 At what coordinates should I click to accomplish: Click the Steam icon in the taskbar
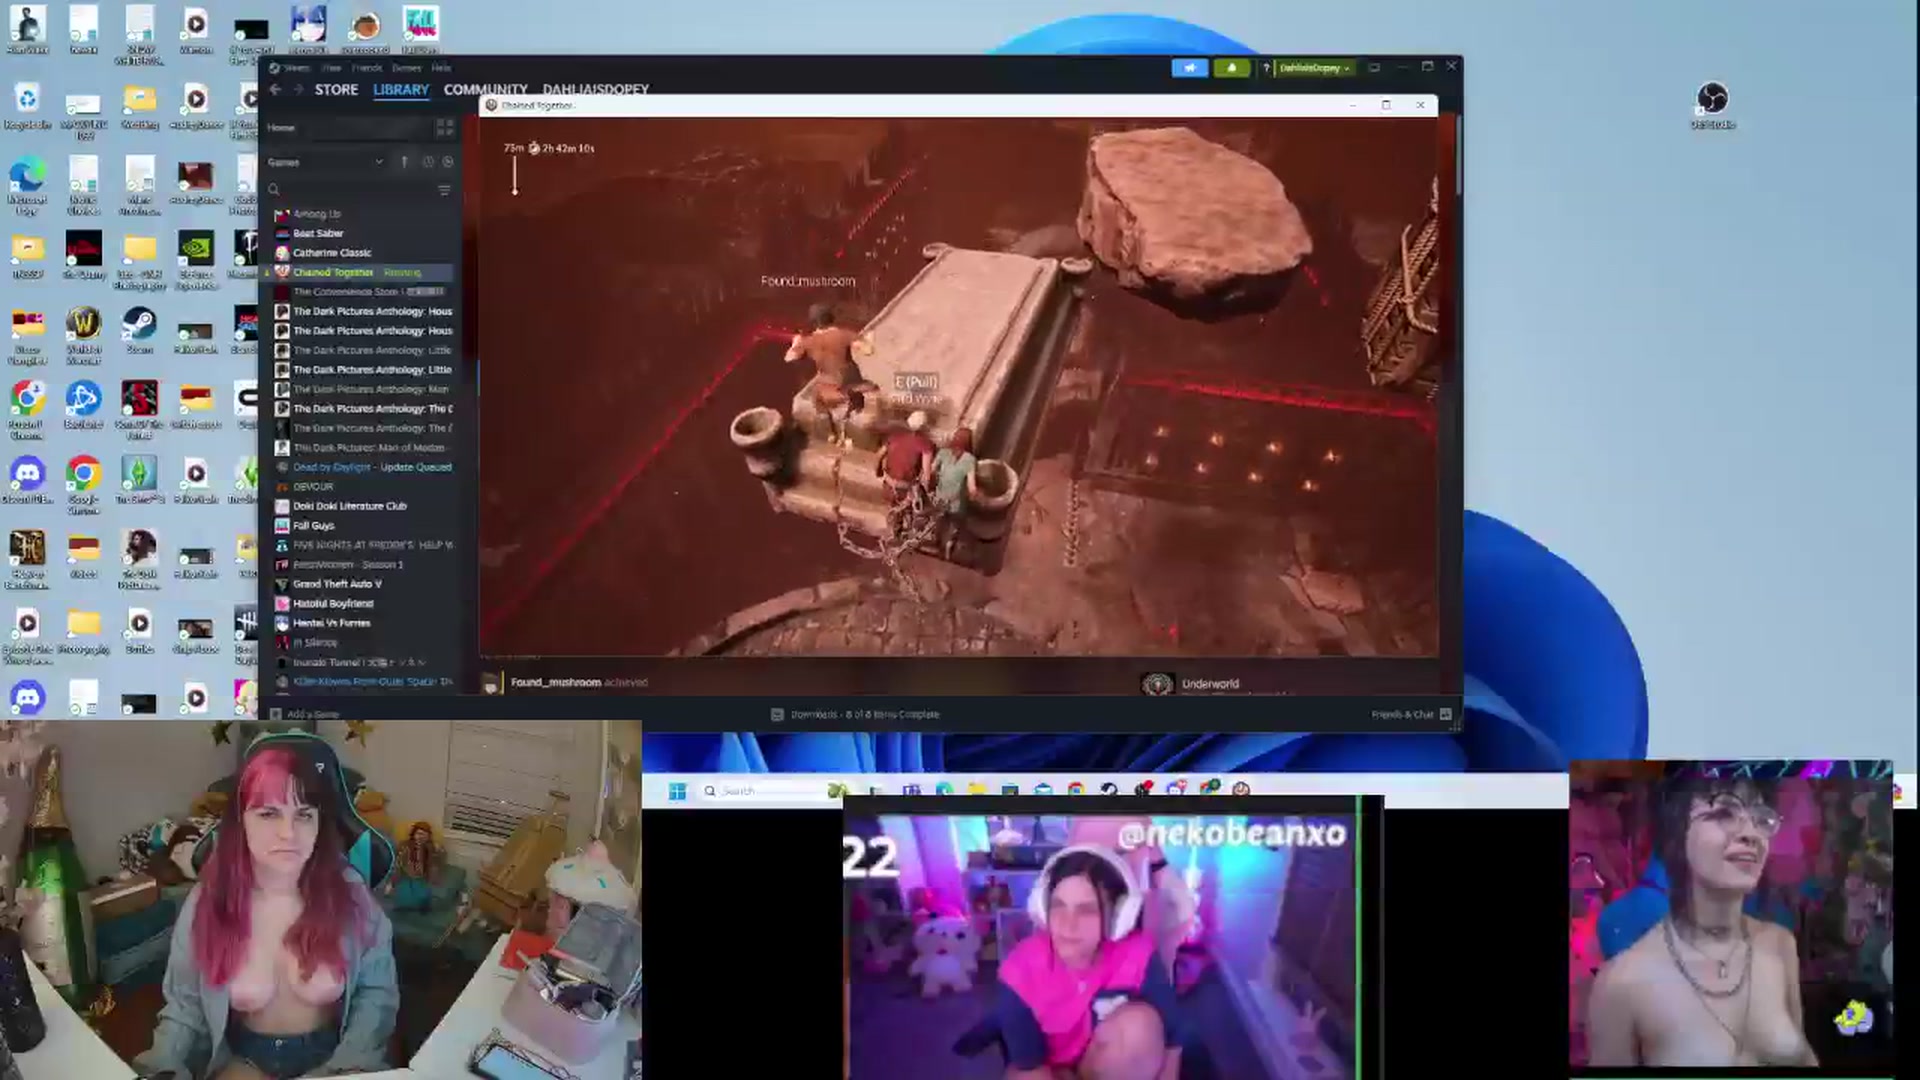(1109, 790)
